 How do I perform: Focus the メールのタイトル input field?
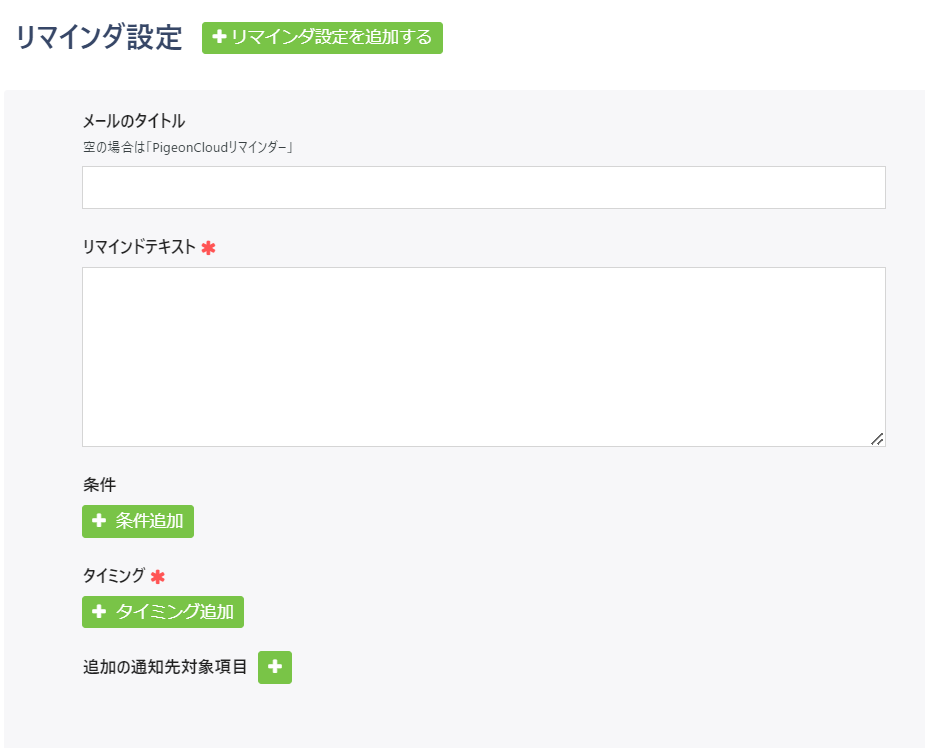coord(484,186)
